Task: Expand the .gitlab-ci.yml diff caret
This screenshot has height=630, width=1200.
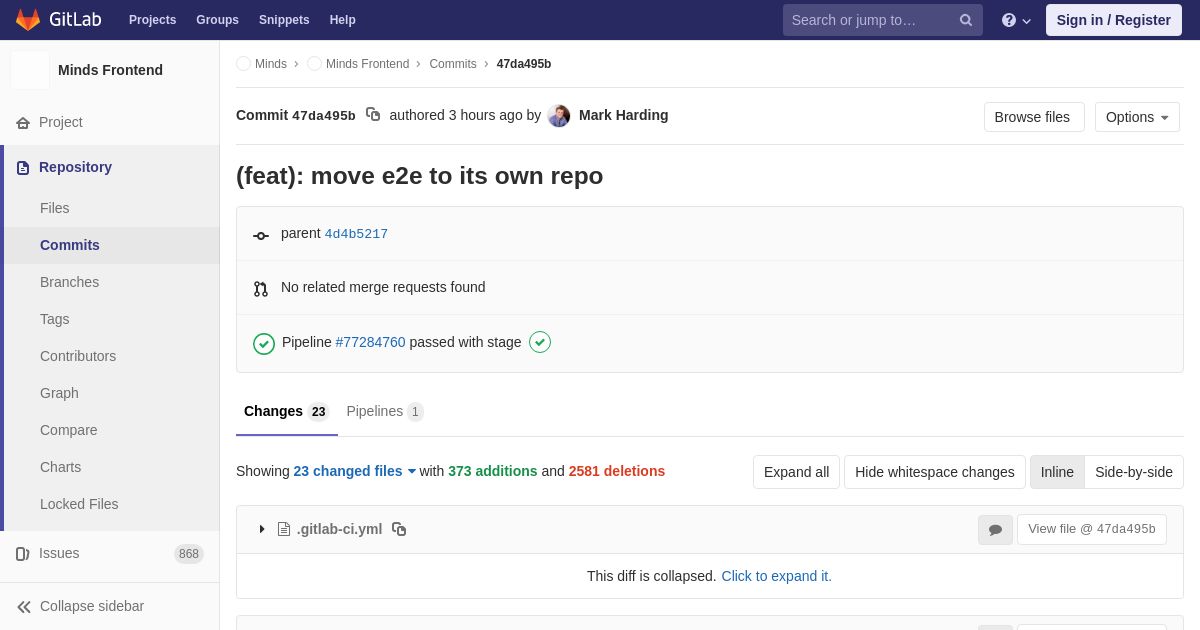Action: (262, 529)
